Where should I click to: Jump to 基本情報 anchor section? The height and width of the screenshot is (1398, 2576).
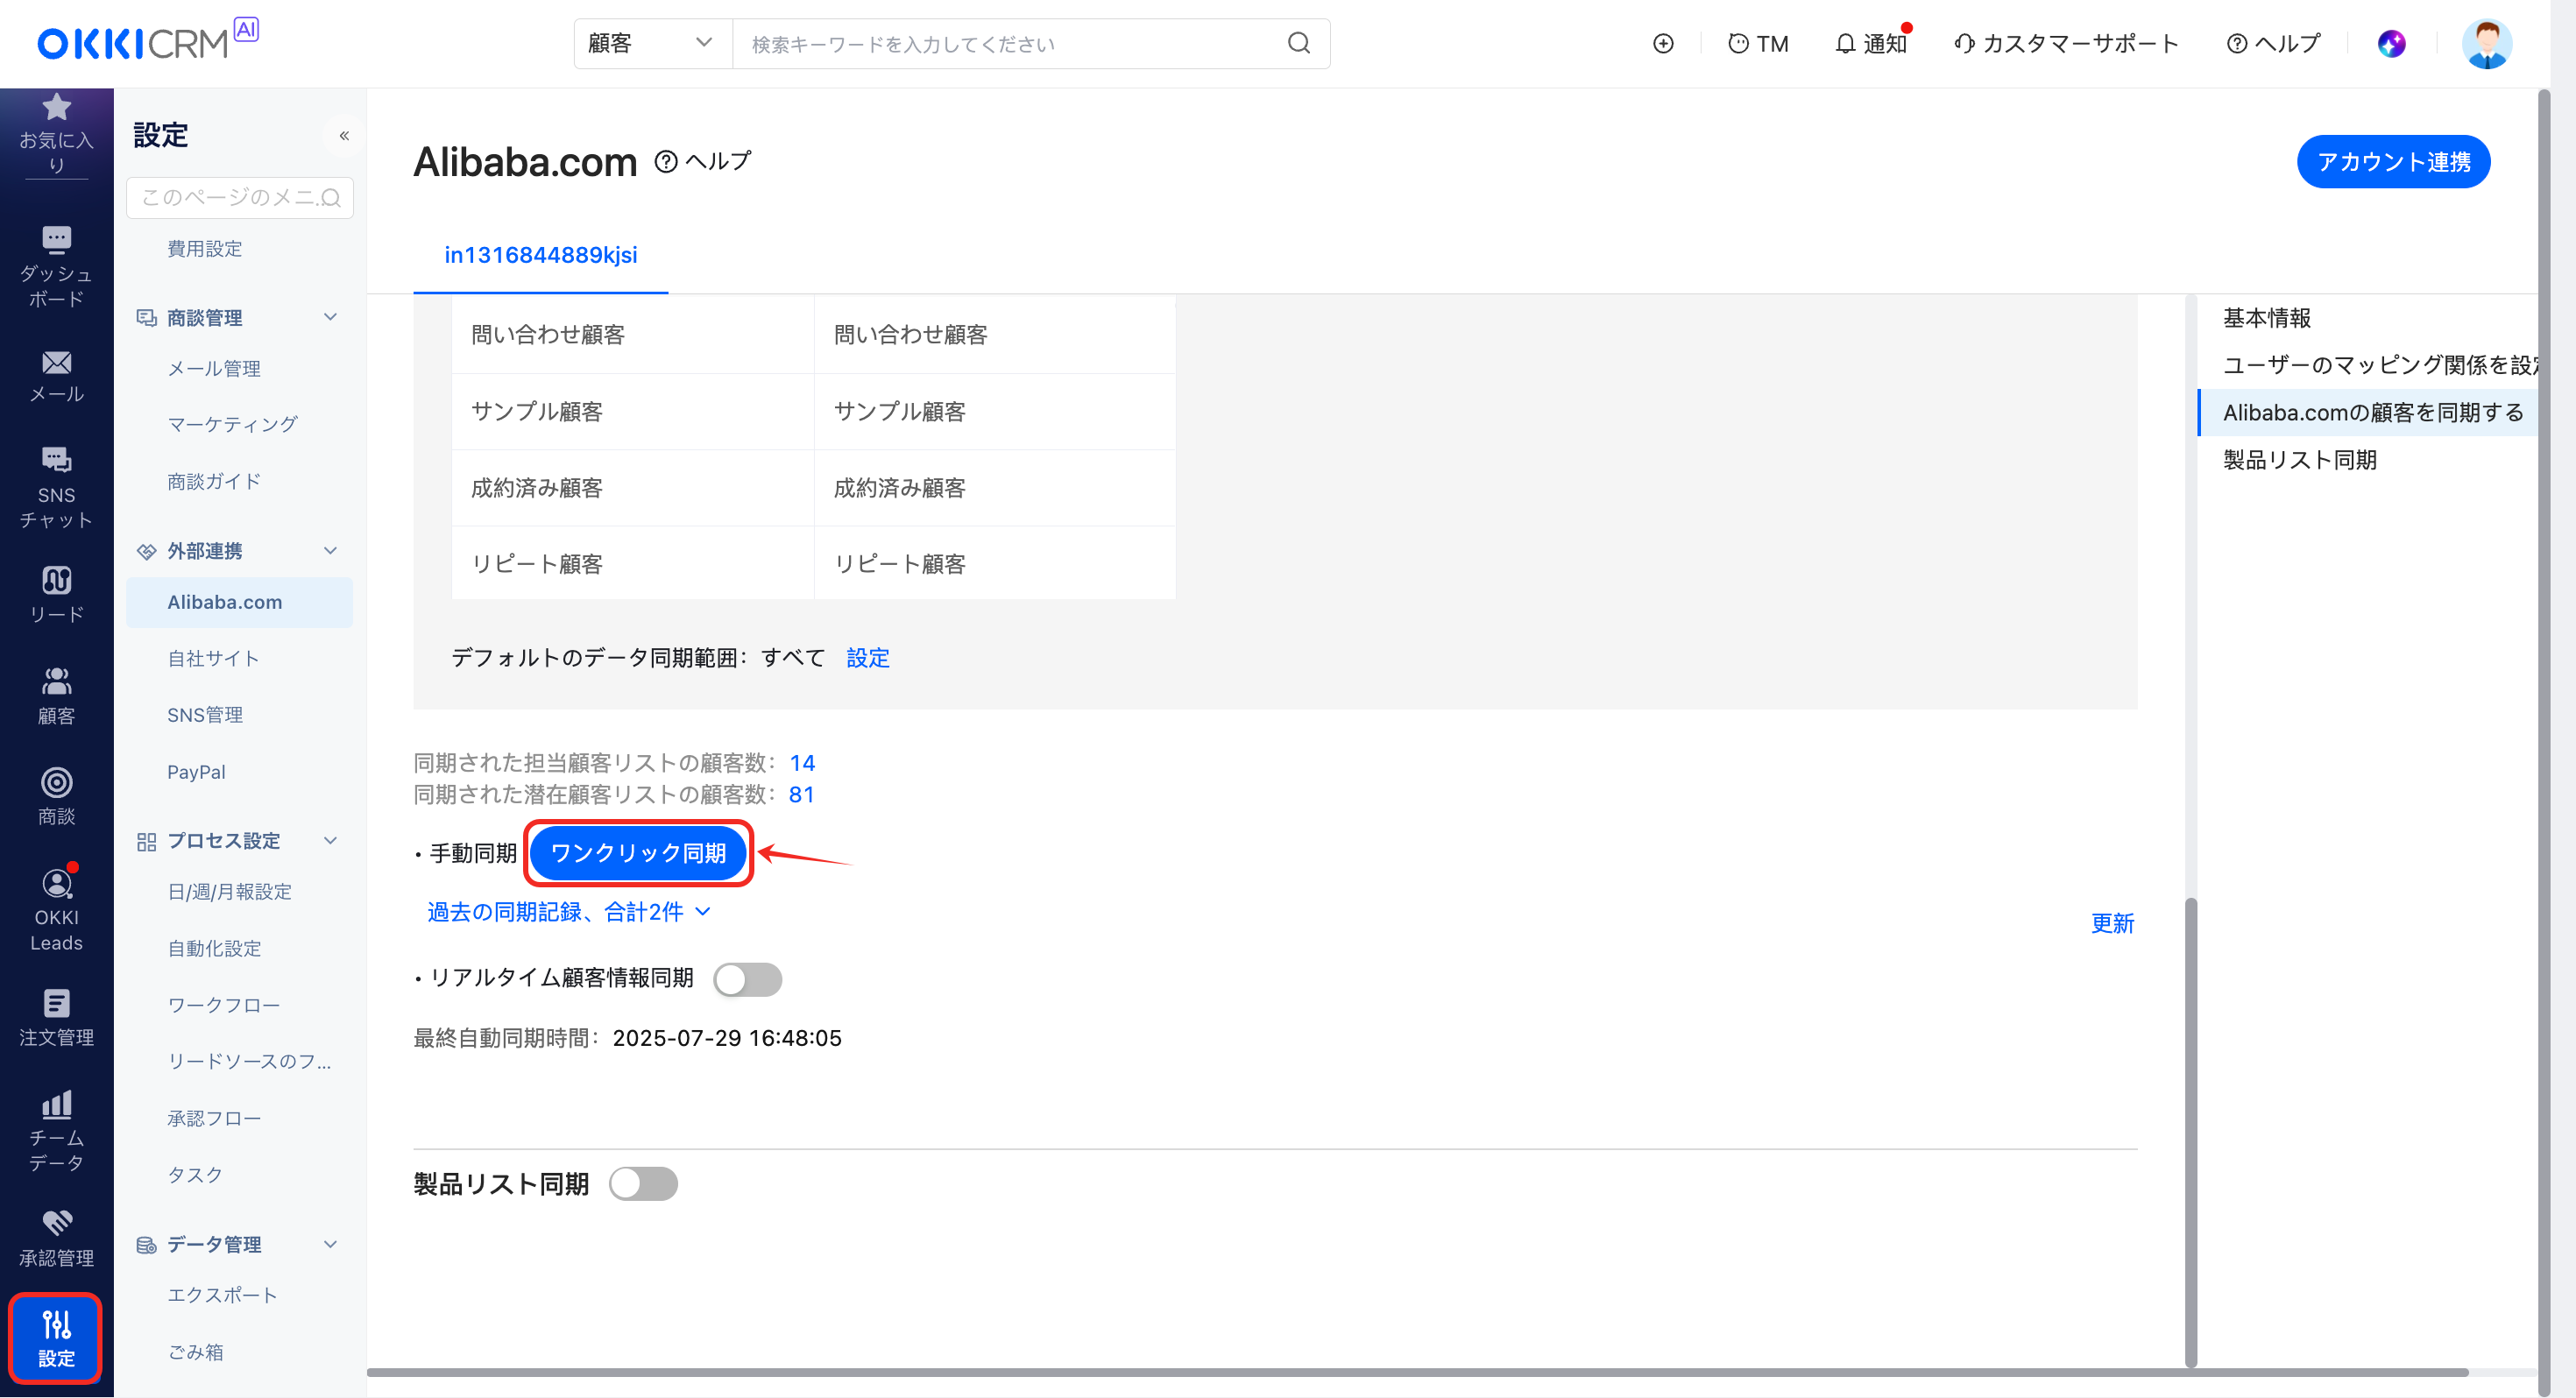2266,318
